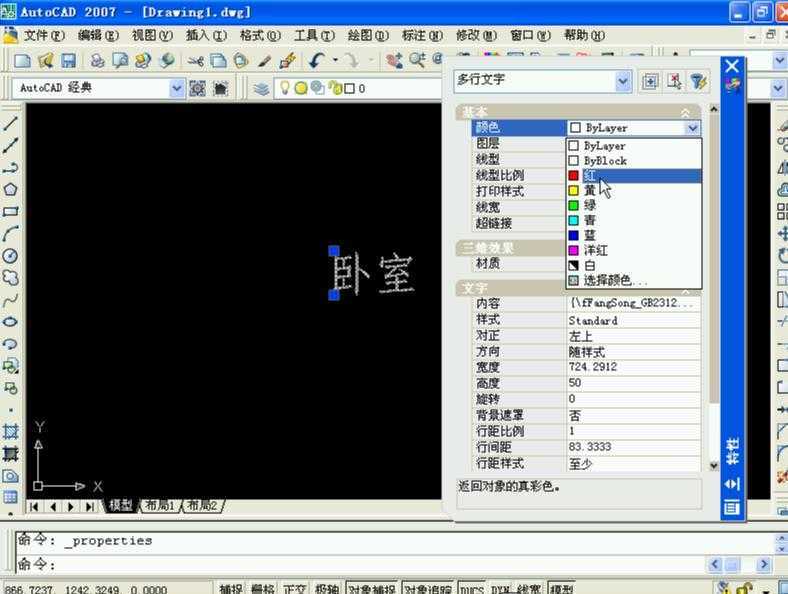Select the green 绿 color swatch
Image resolution: width=788 pixels, height=594 pixels.
(x=573, y=206)
